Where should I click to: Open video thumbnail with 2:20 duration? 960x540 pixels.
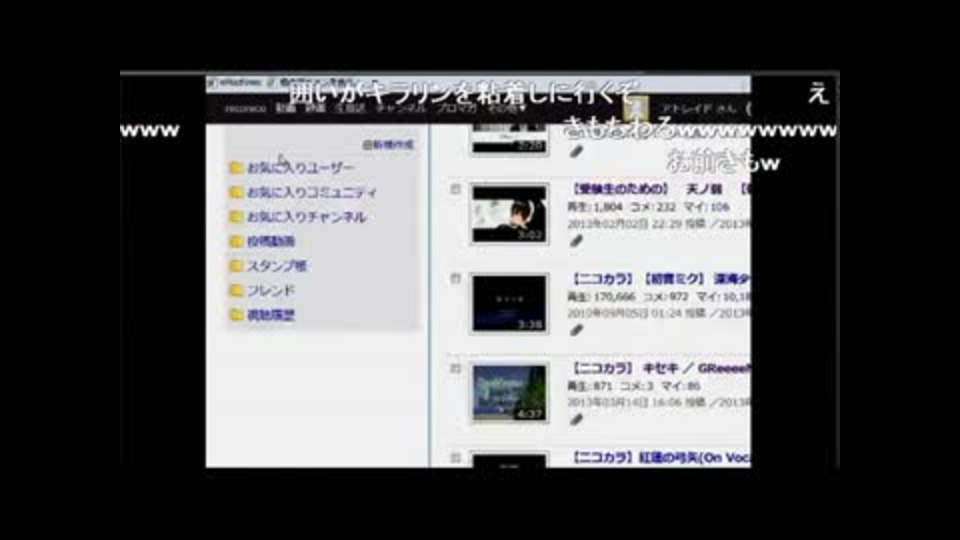(509, 140)
